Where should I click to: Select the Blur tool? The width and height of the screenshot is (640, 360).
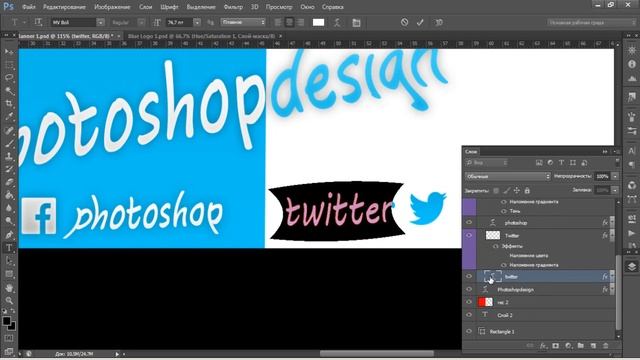(9, 208)
